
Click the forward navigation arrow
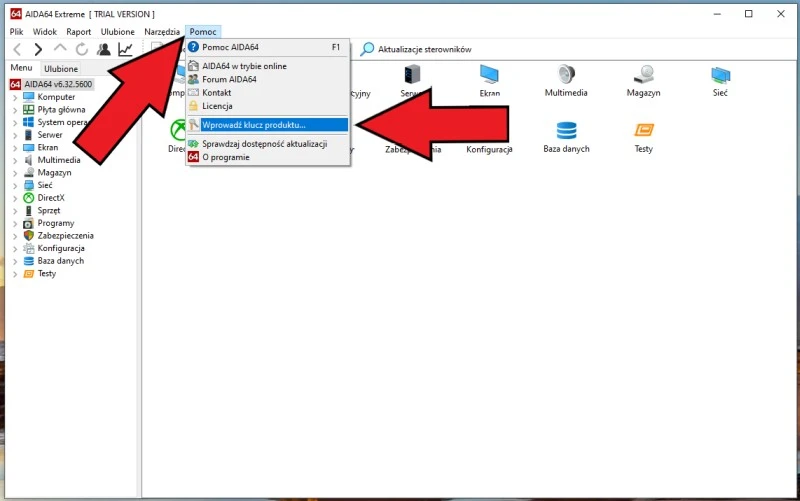coord(38,49)
